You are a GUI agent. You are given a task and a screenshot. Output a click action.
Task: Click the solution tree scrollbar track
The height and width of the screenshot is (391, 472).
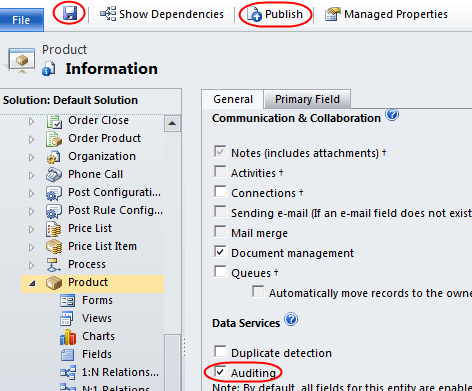172,233
